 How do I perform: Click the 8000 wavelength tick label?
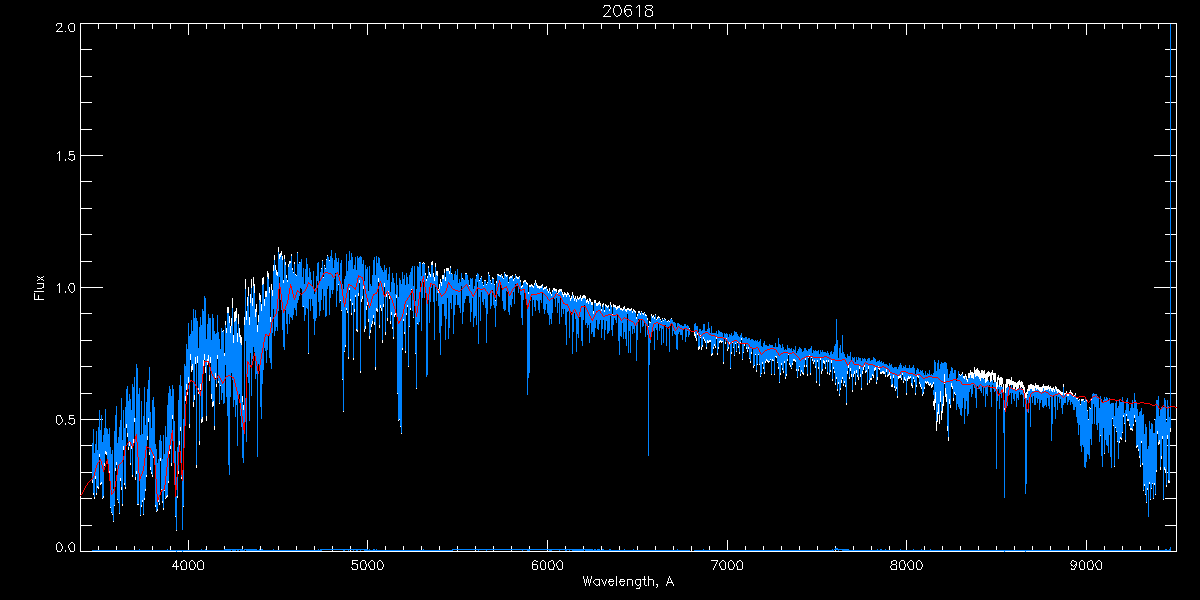tap(906, 564)
